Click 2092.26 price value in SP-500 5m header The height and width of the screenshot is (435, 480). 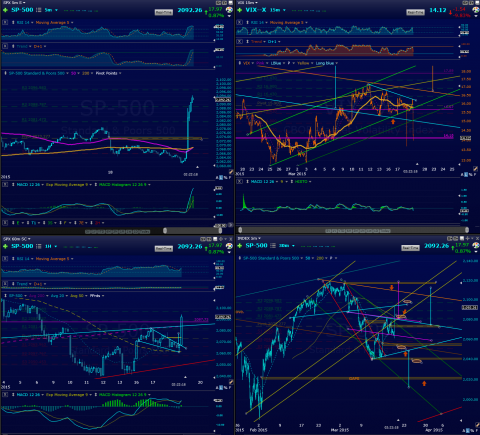(190, 10)
